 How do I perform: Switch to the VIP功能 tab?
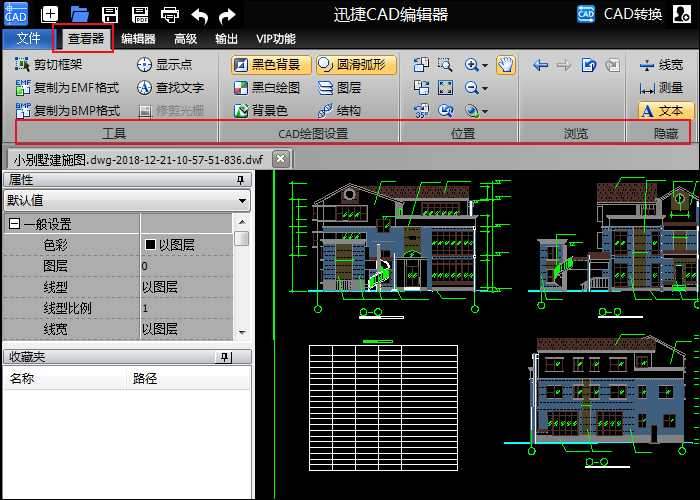coord(276,39)
